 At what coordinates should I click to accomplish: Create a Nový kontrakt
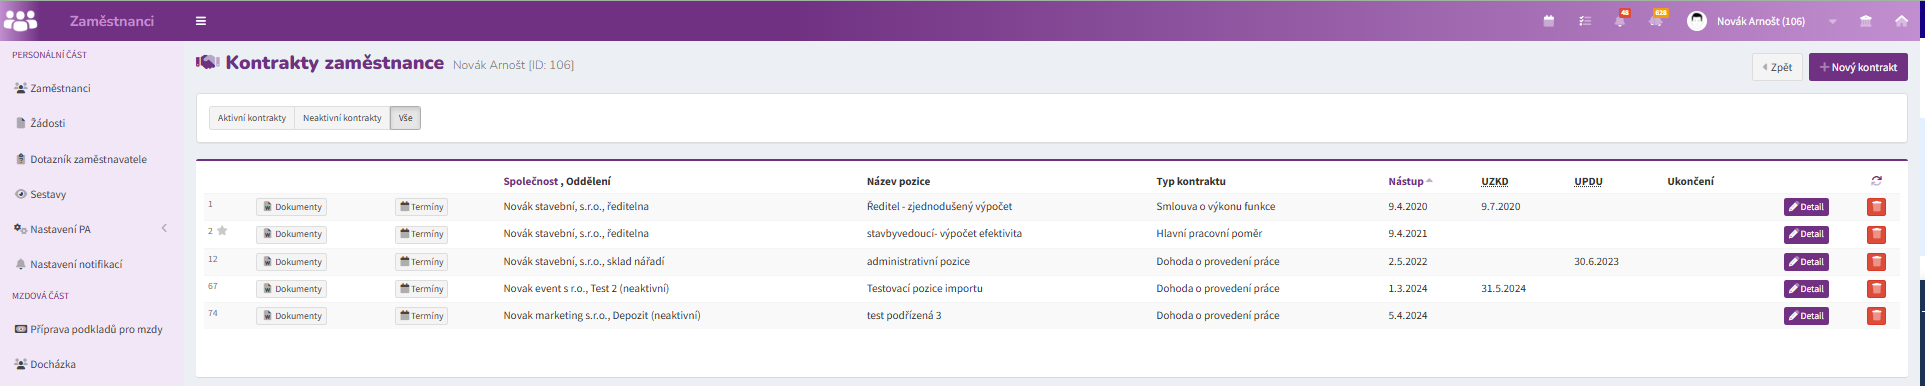[1858, 67]
